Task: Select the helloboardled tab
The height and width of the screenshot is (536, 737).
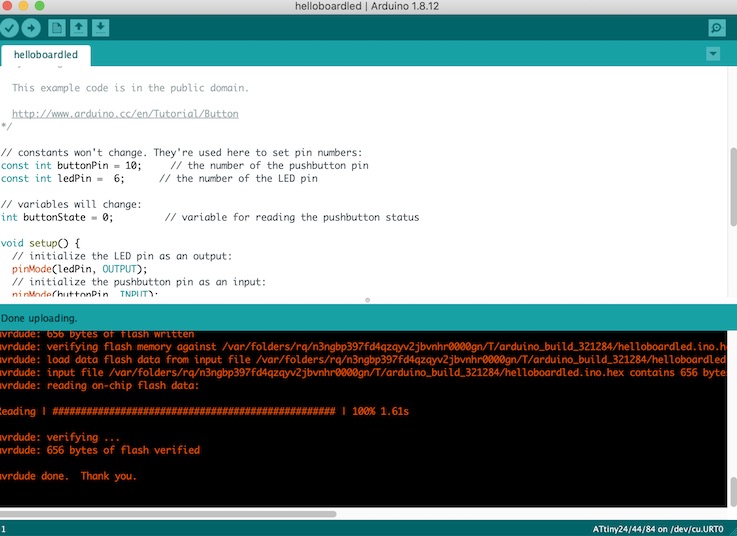Action: point(46,55)
